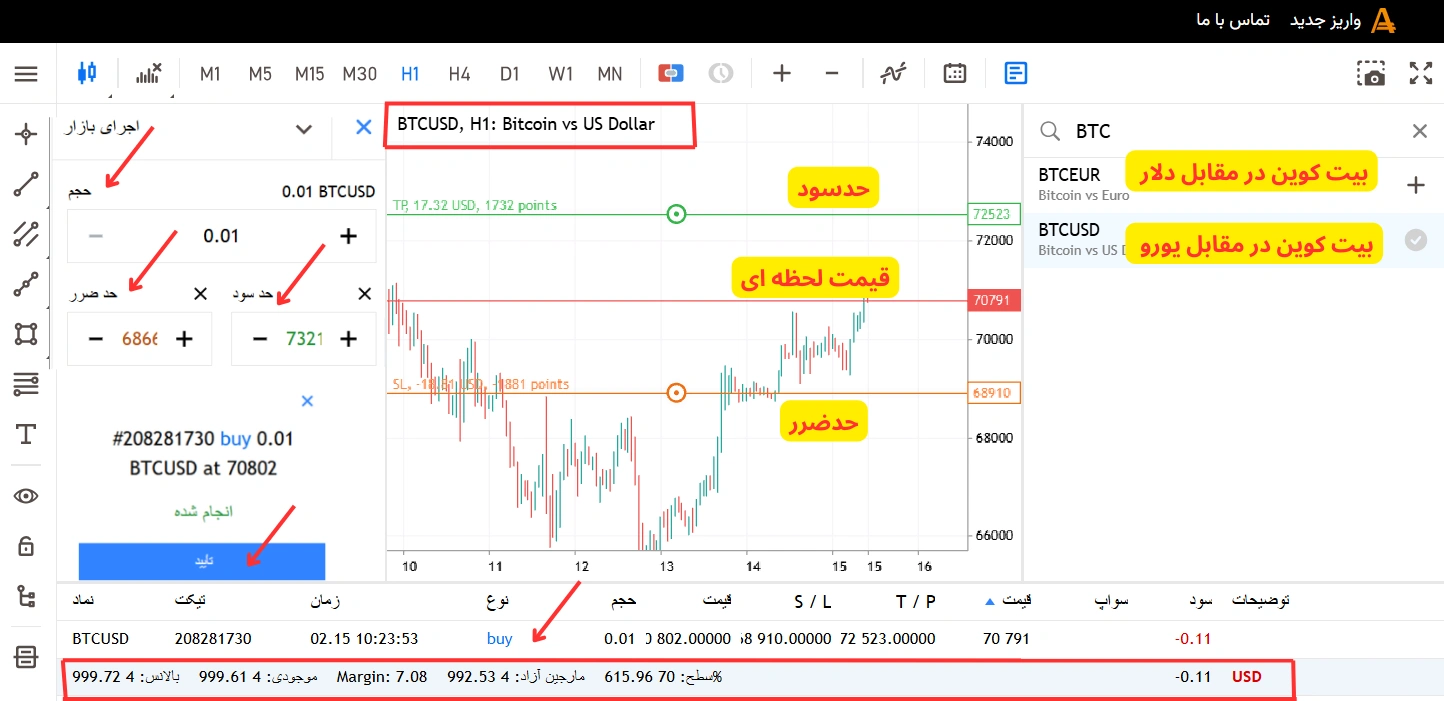Click the orange SL line handle
Screen dimensions: 1444x701
pyautogui.click(x=677, y=393)
